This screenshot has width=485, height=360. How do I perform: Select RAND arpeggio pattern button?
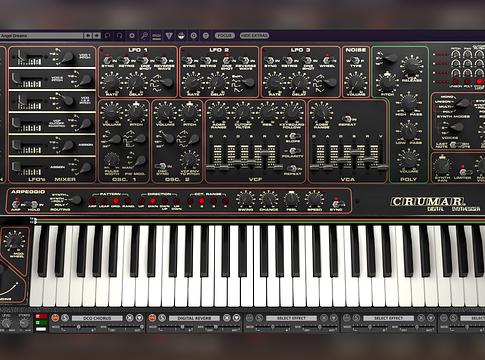(128, 201)
